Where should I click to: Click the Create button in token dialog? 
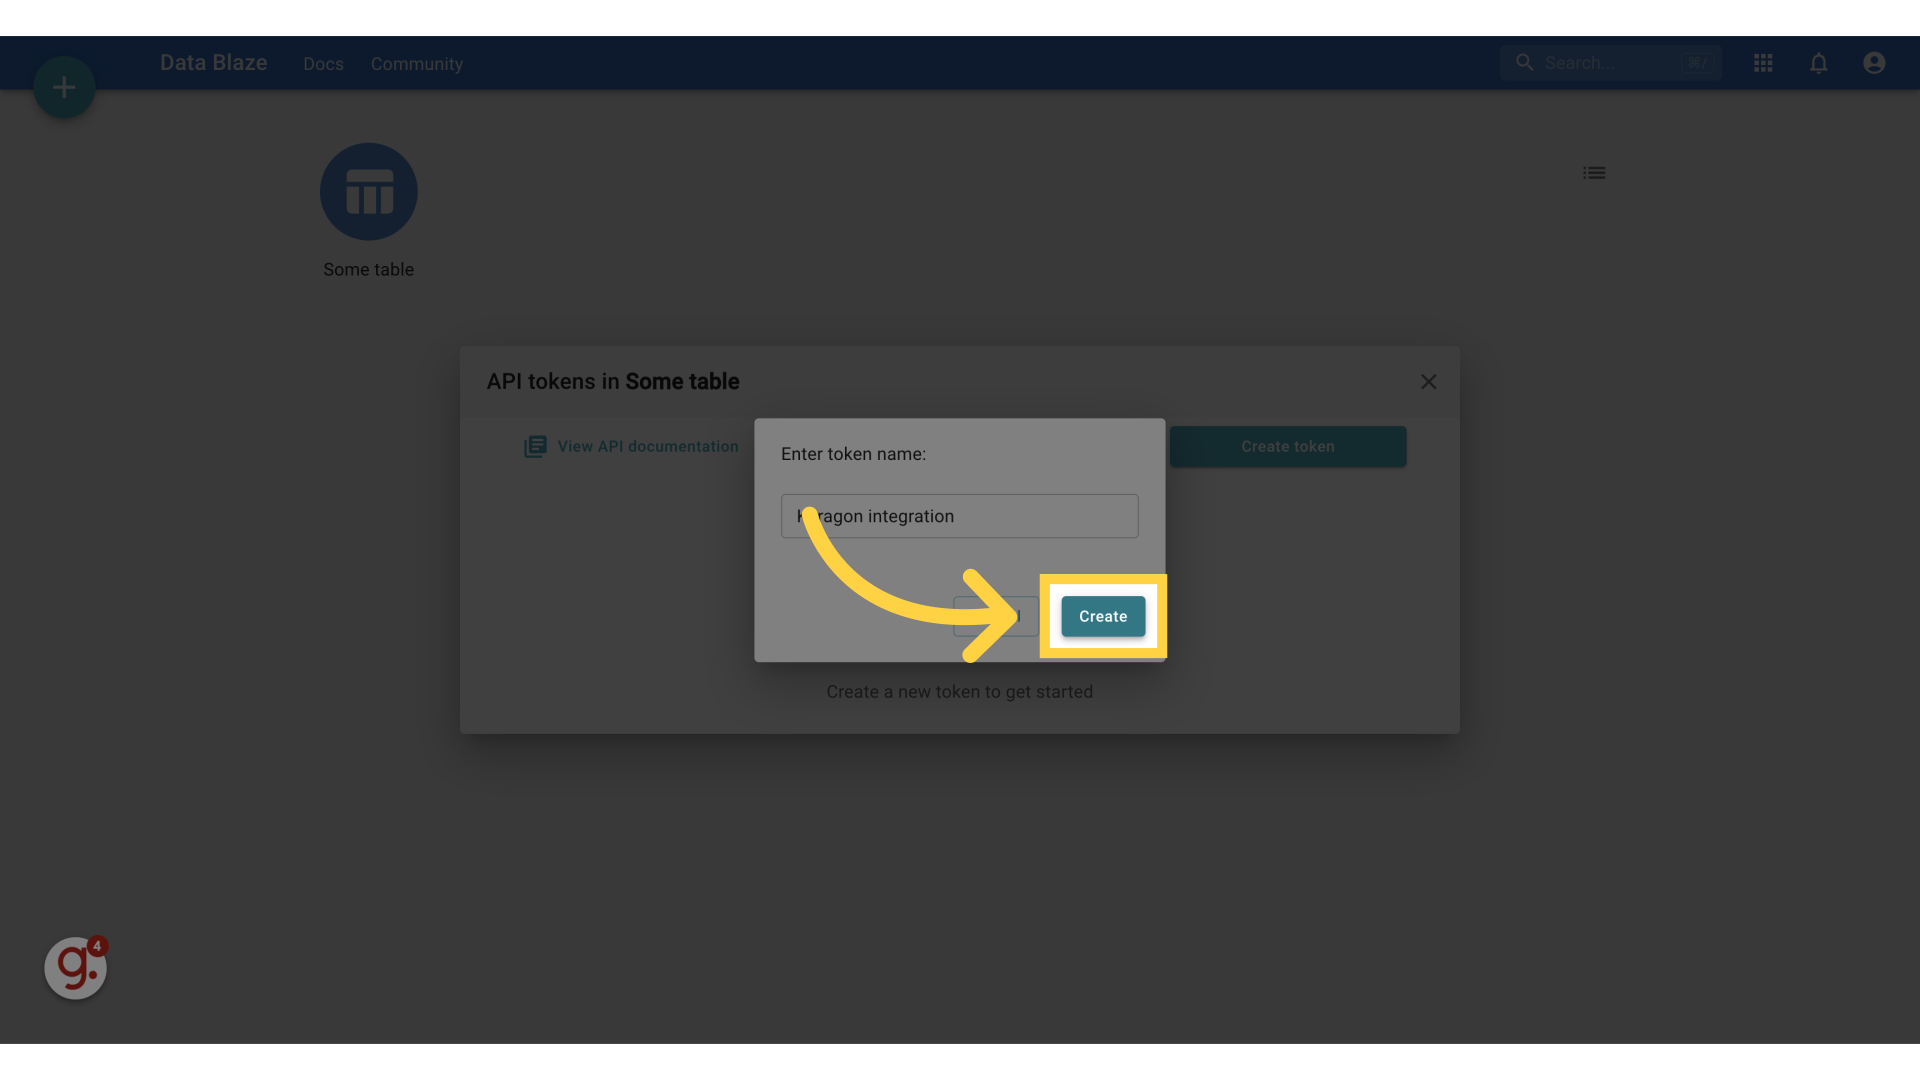[x=1103, y=616]
